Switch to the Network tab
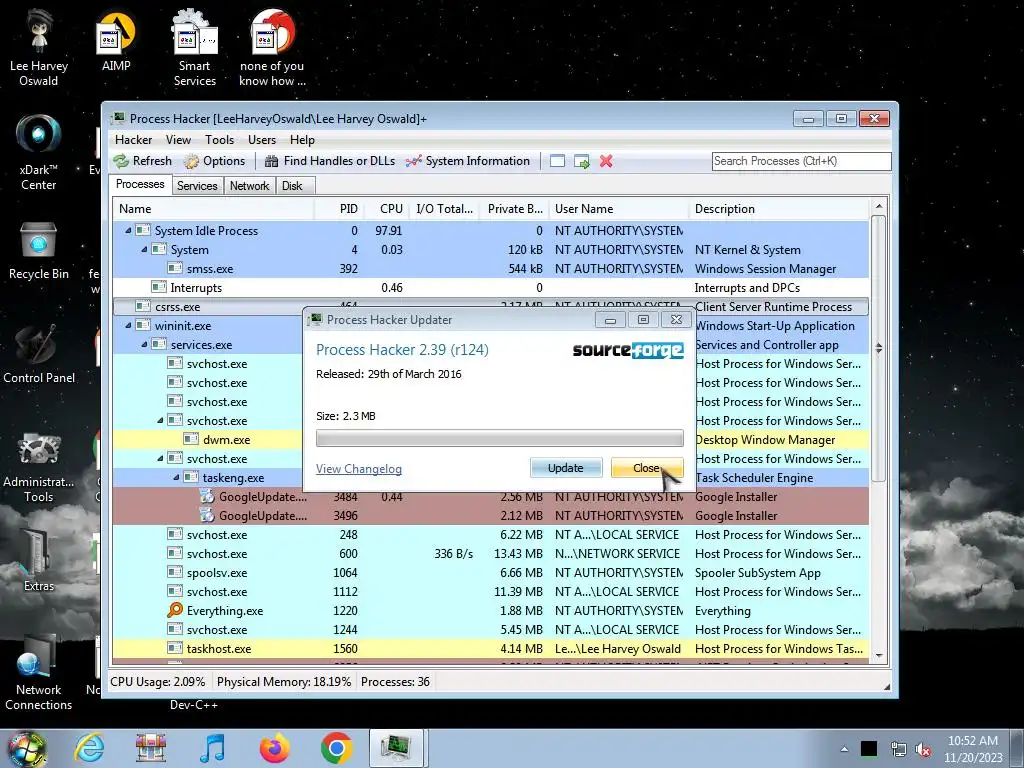This screenshot has width=1024, height=768. [249, 186]
